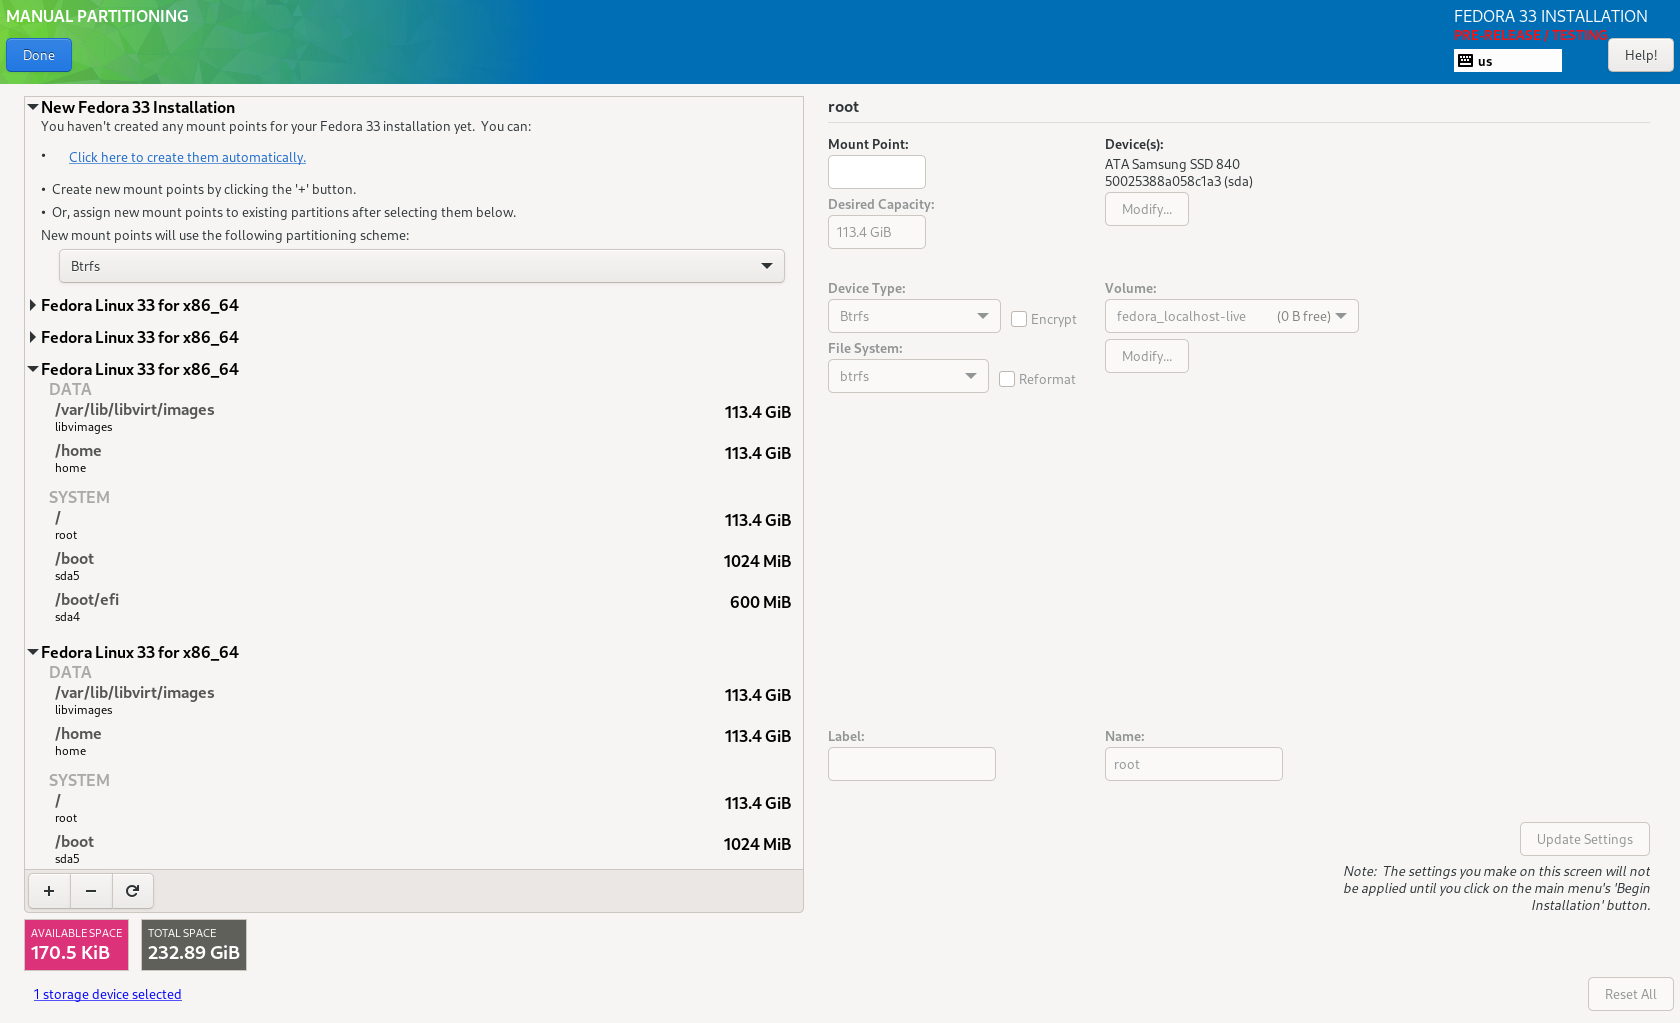Click the plus icon to add a mount point
1680x1023 pixels.
[49, 890]
